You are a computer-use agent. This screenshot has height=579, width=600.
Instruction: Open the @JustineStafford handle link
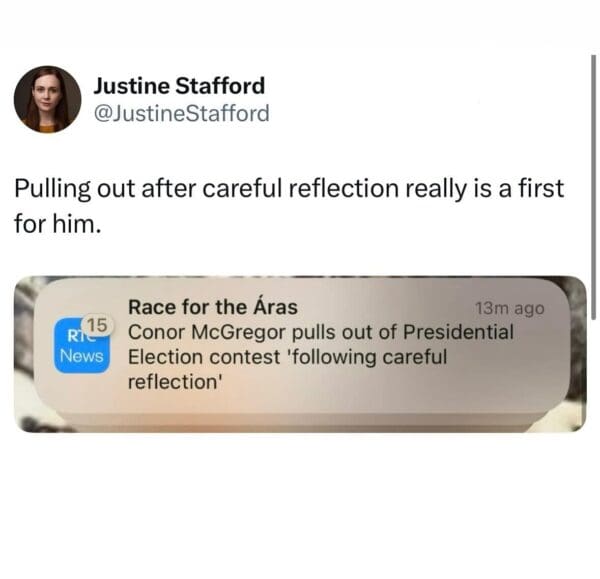[x=181, y=113]
